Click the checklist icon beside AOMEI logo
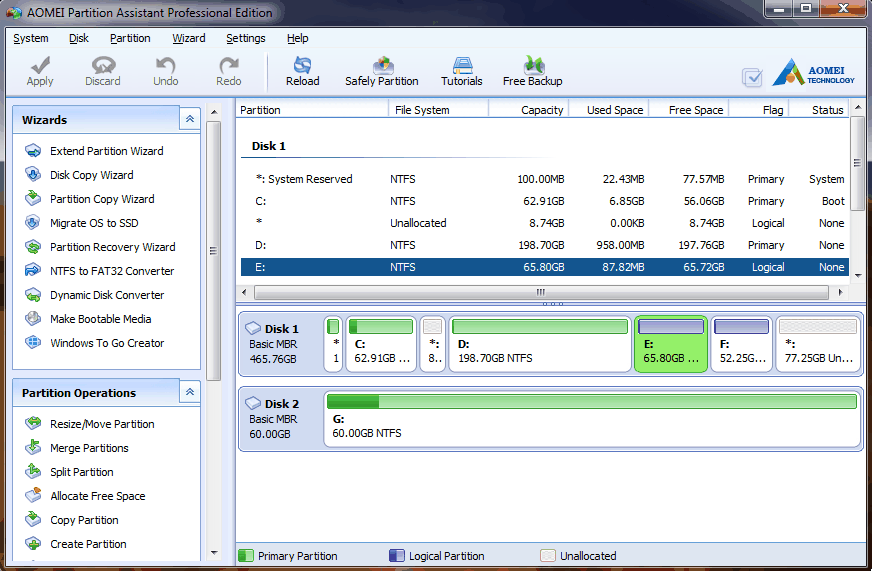The height and width of the screenshot is (571, 872). (x=752, y=77)
